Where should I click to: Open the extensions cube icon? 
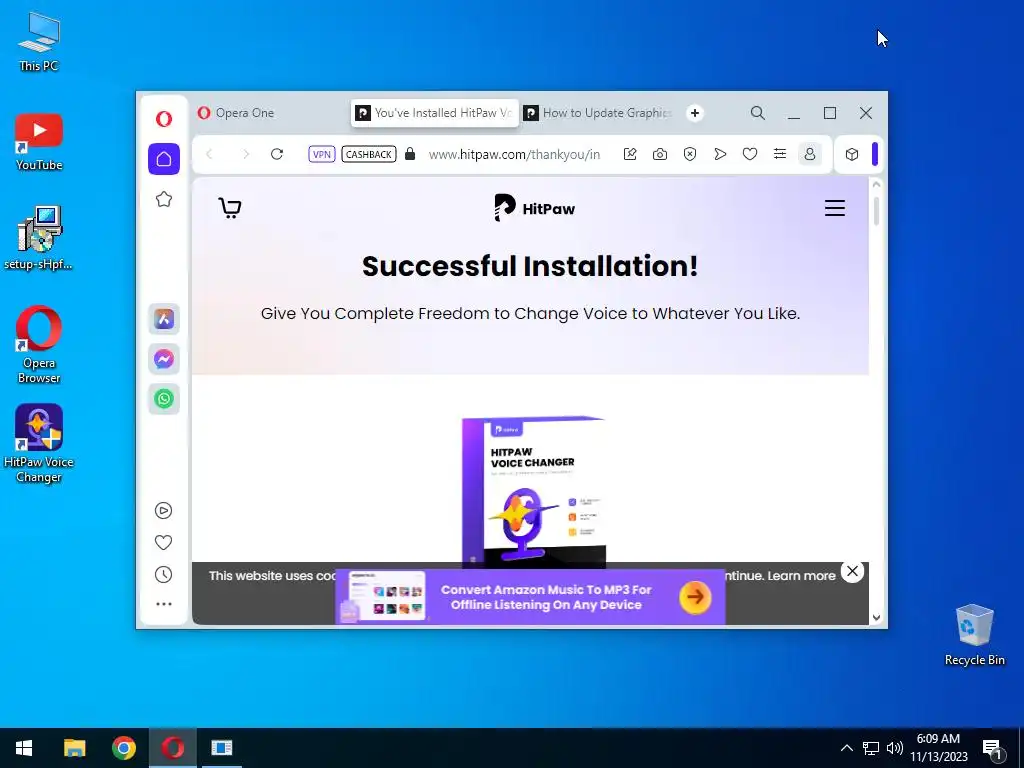[x=852, y=154]
